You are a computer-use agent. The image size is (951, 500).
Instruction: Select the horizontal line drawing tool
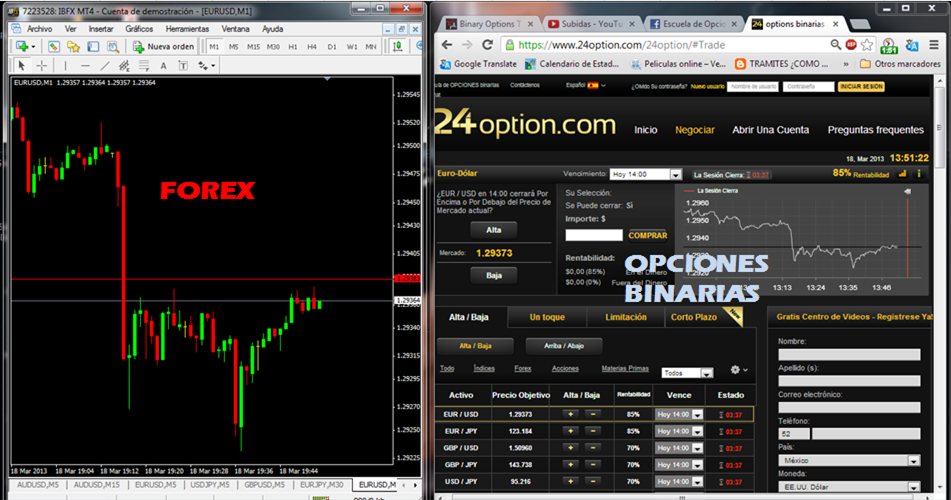[85, 65]
